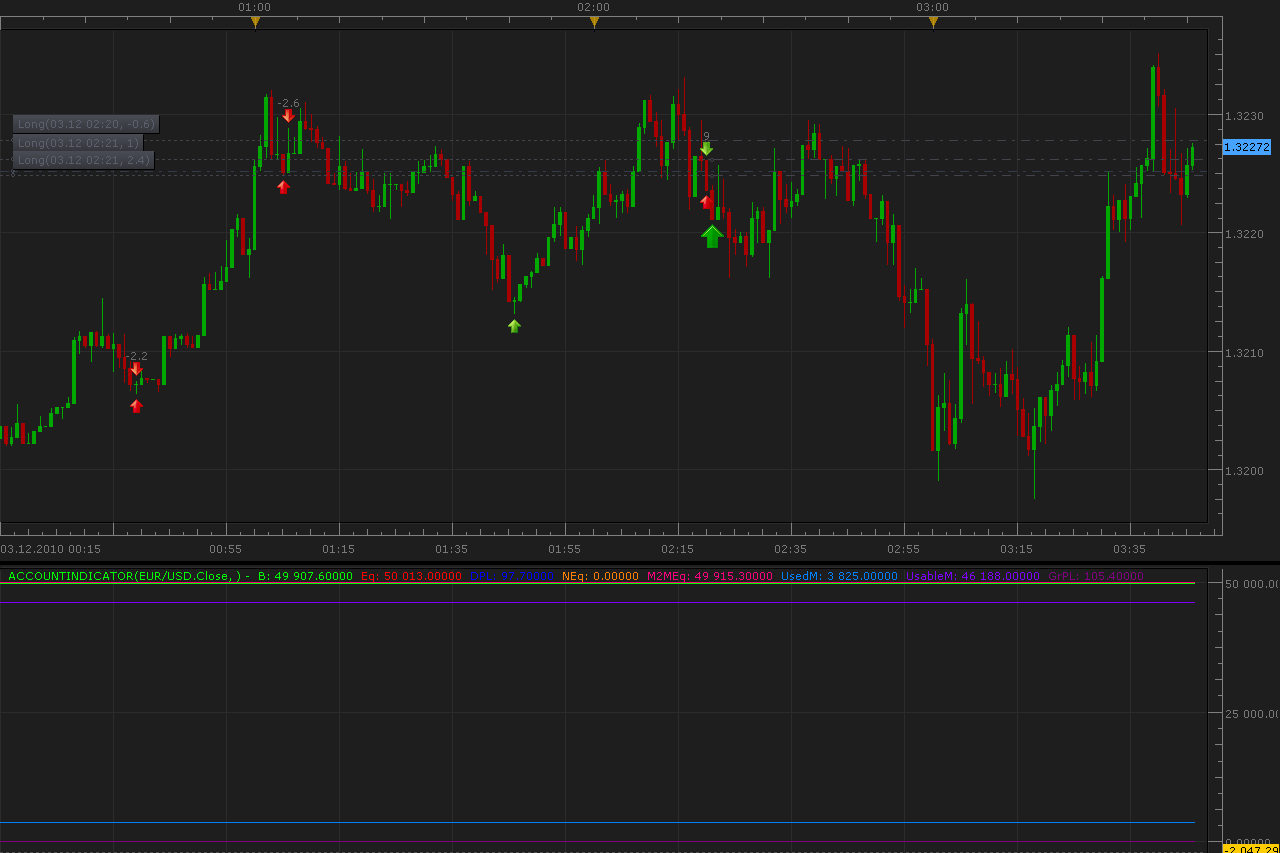This screenshot has width=1280, height=853.
Task: Click the 02:55 time axis label
Action: [x=903, y=549]
